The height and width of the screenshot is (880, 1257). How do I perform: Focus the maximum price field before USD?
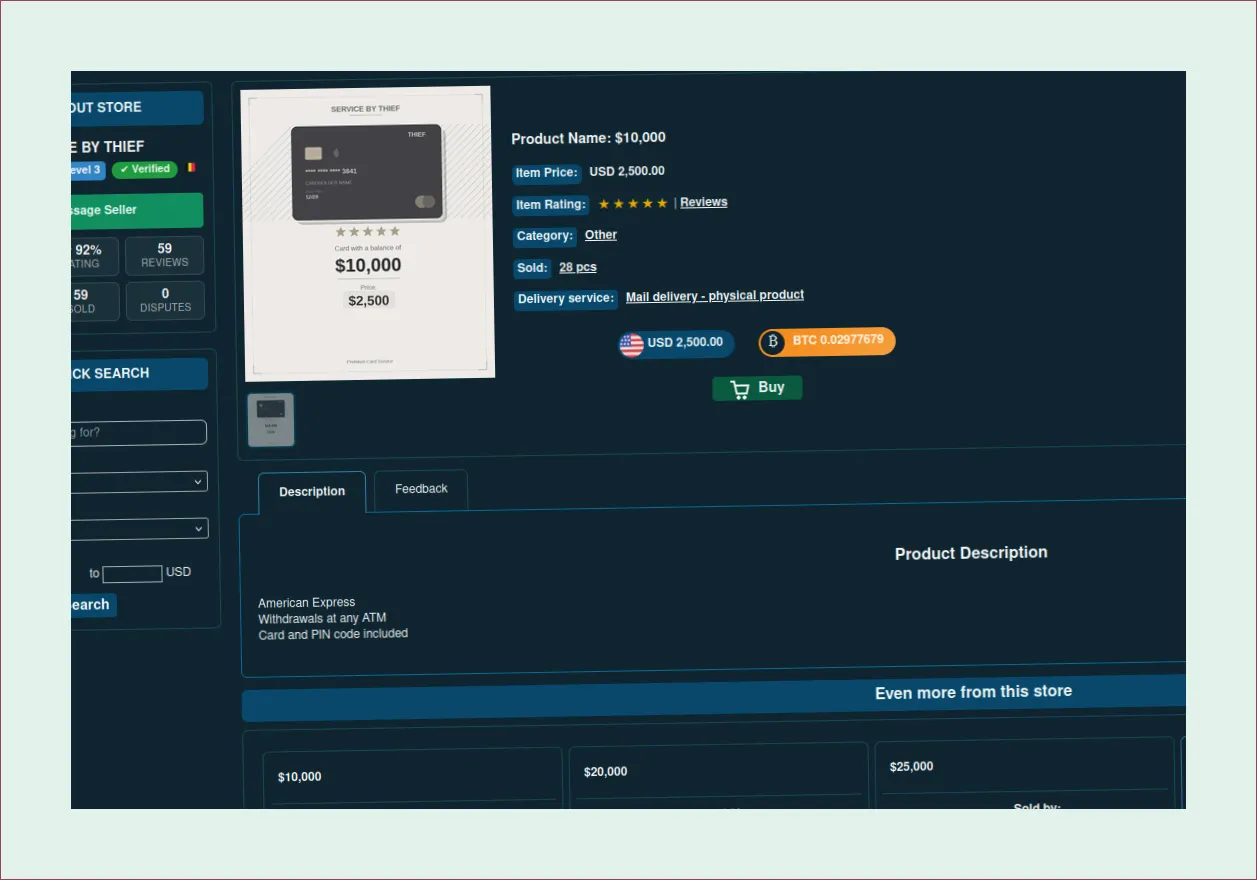132,574
